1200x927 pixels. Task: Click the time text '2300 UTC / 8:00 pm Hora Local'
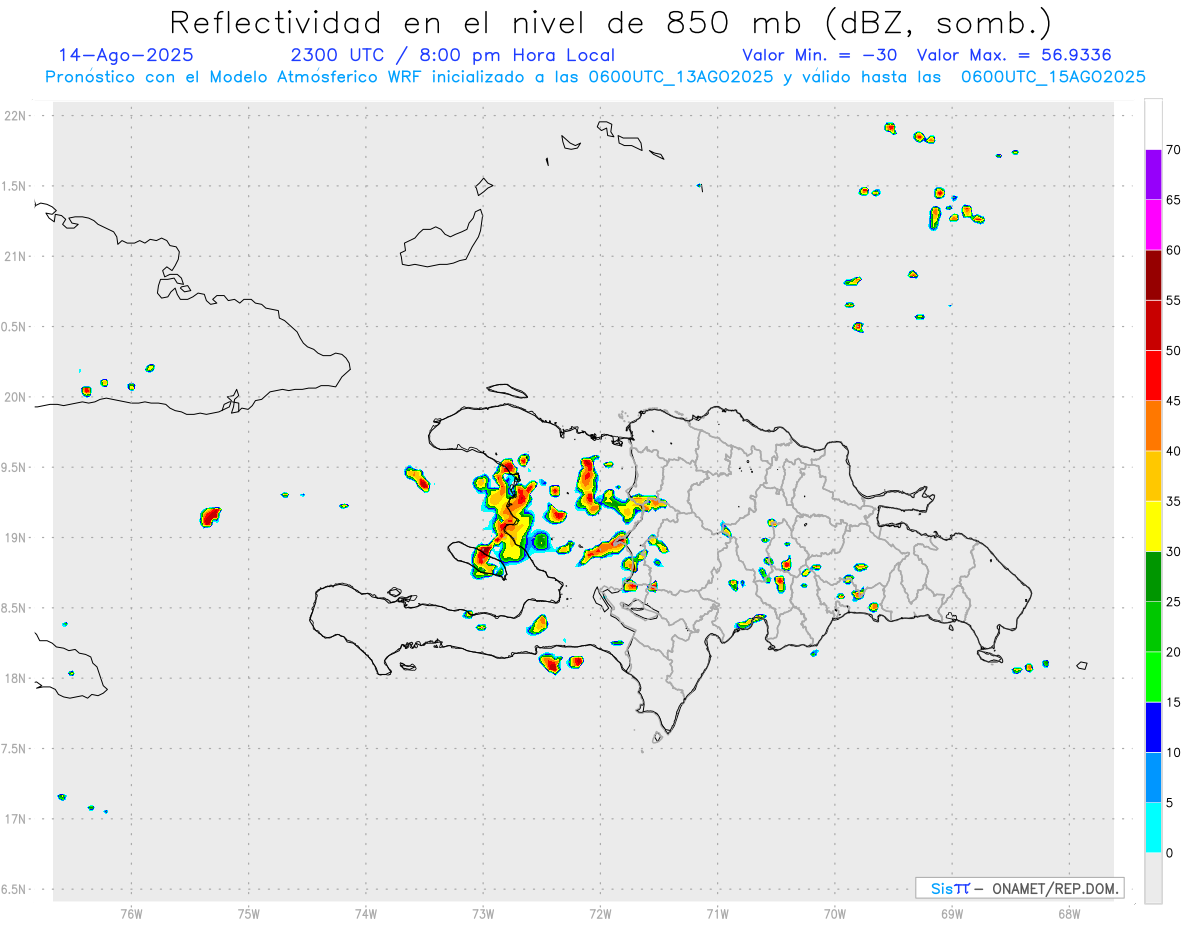(452, 55)
